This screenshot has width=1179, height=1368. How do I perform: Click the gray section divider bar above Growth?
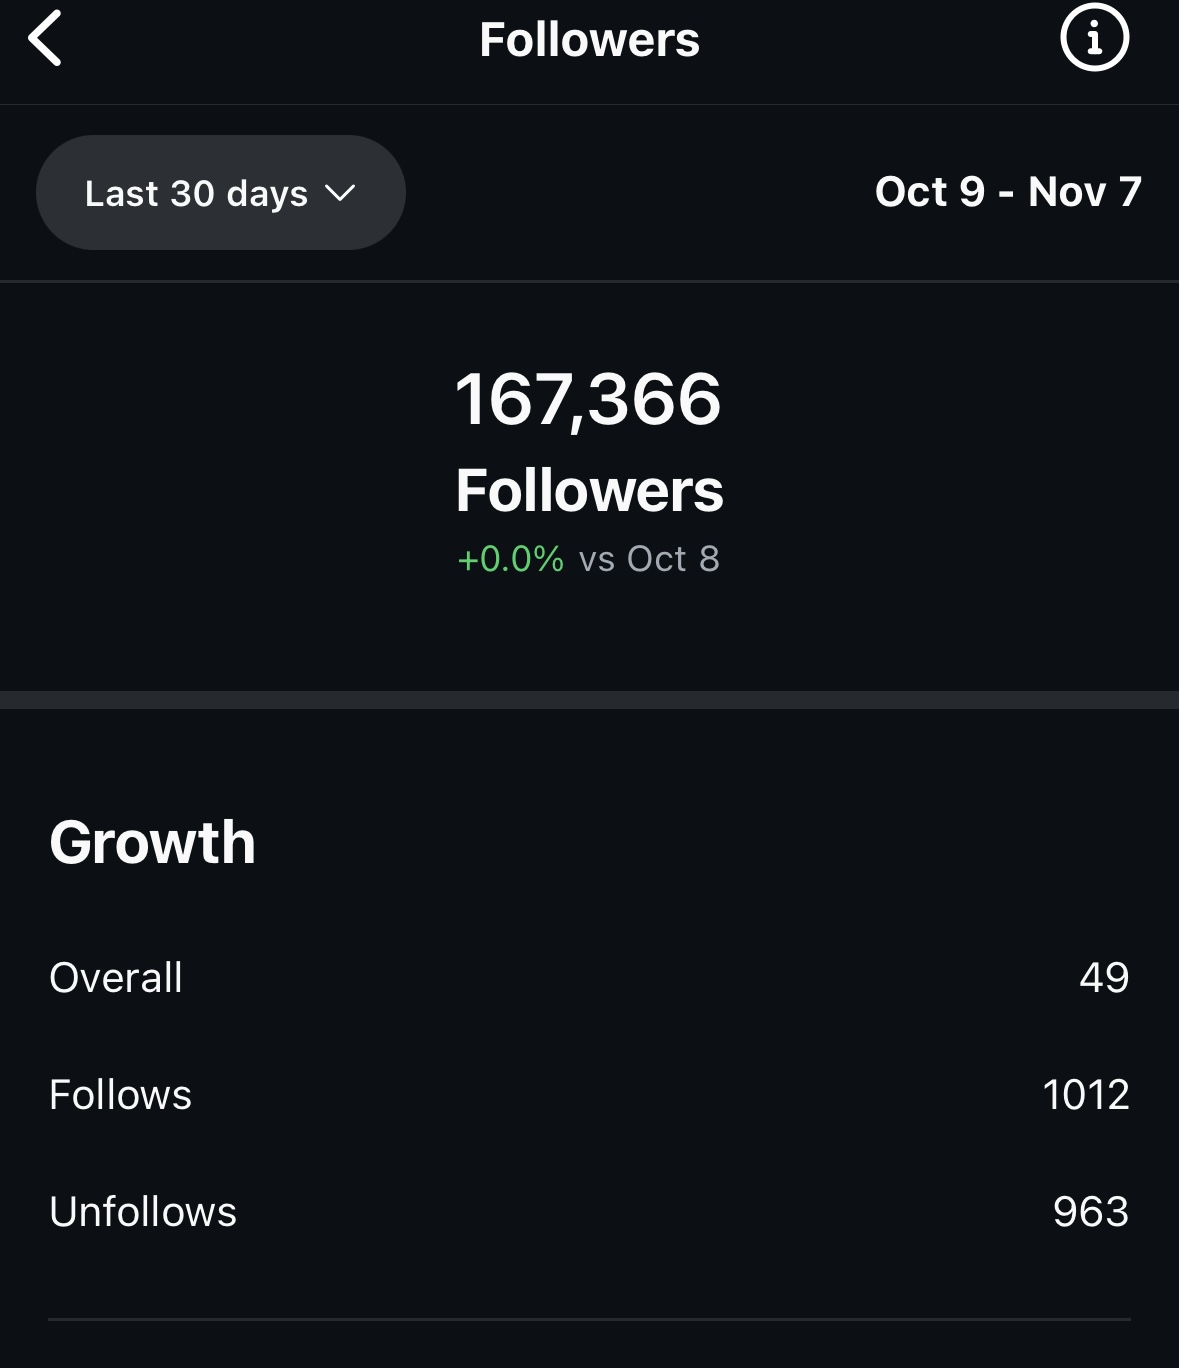589,699
